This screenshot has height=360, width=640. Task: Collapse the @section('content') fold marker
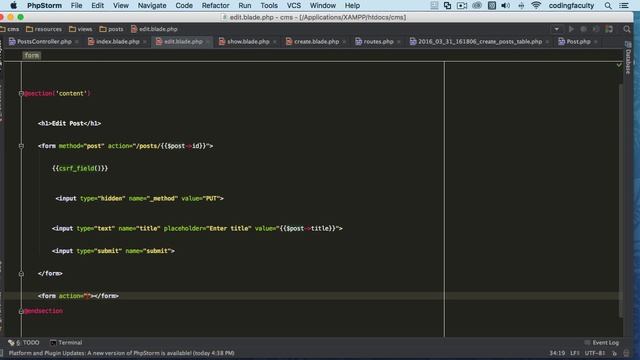[21, 93]
